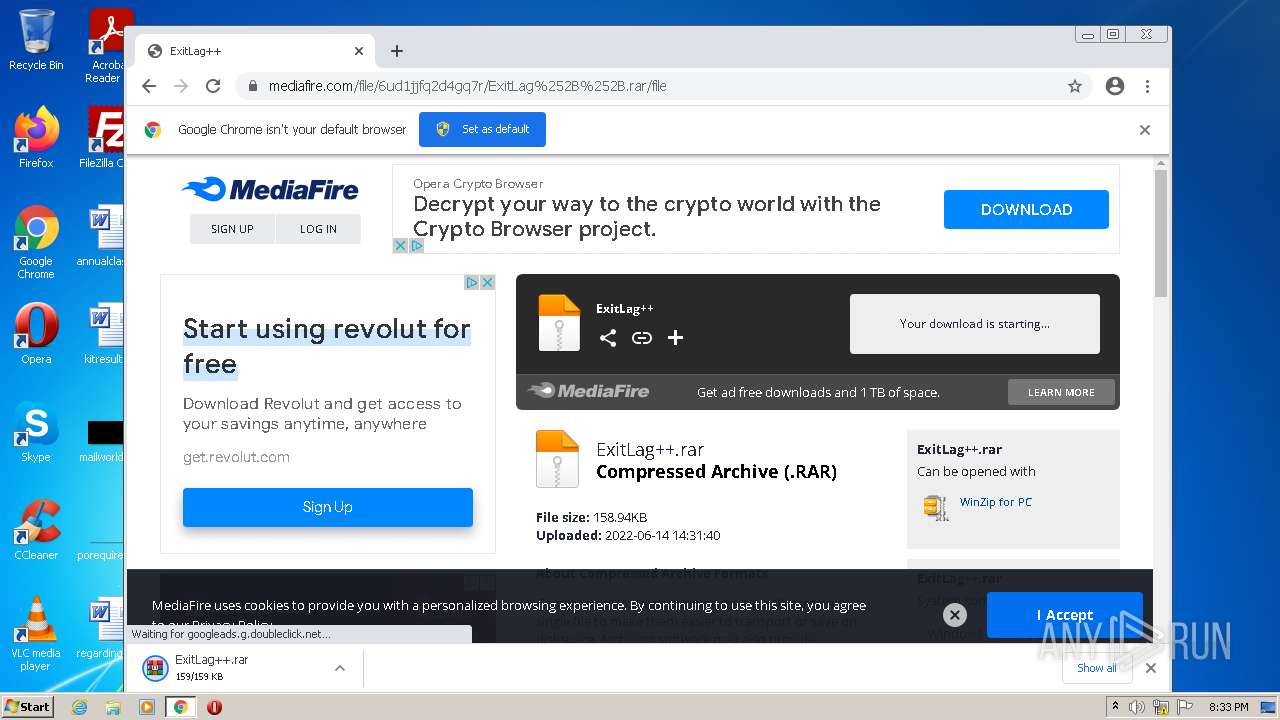Click the share icon for ExitLag++
Image resolution: width=1280 pixels, height=720 pixels.
(608, 338)
